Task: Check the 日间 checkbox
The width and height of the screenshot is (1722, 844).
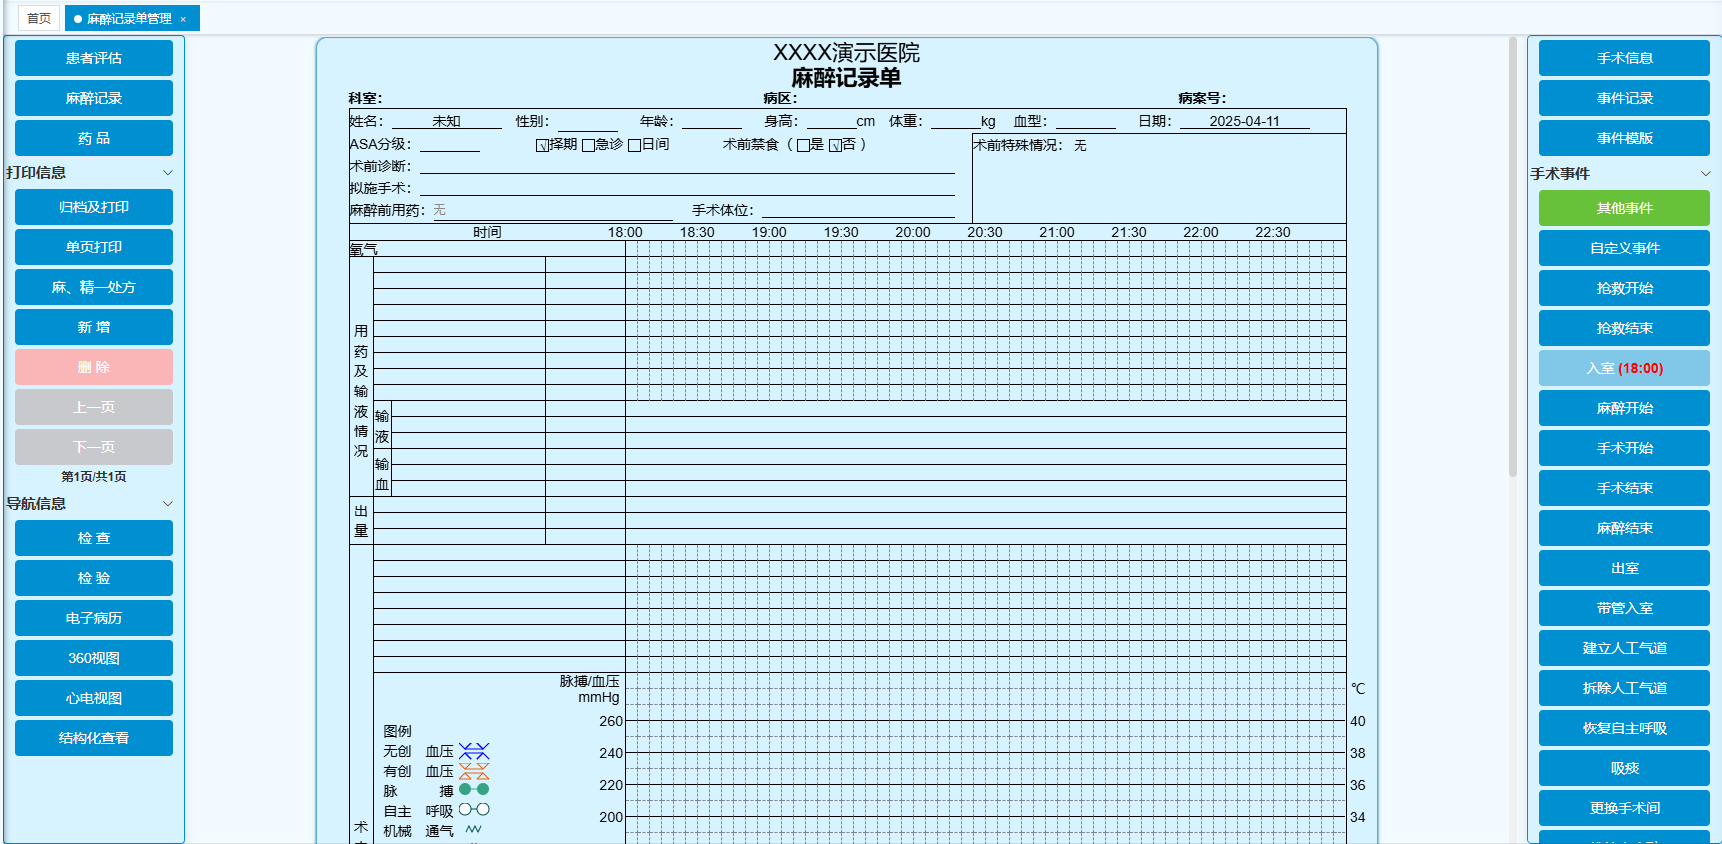Action: (634, 146)
